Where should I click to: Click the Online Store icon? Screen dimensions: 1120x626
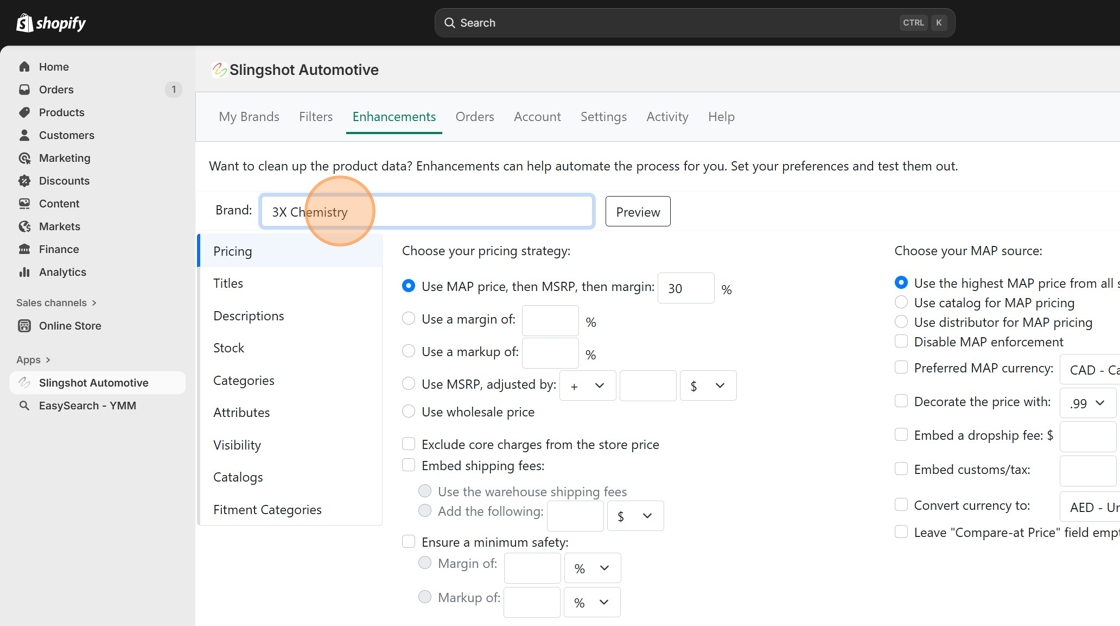click(24, 326)
